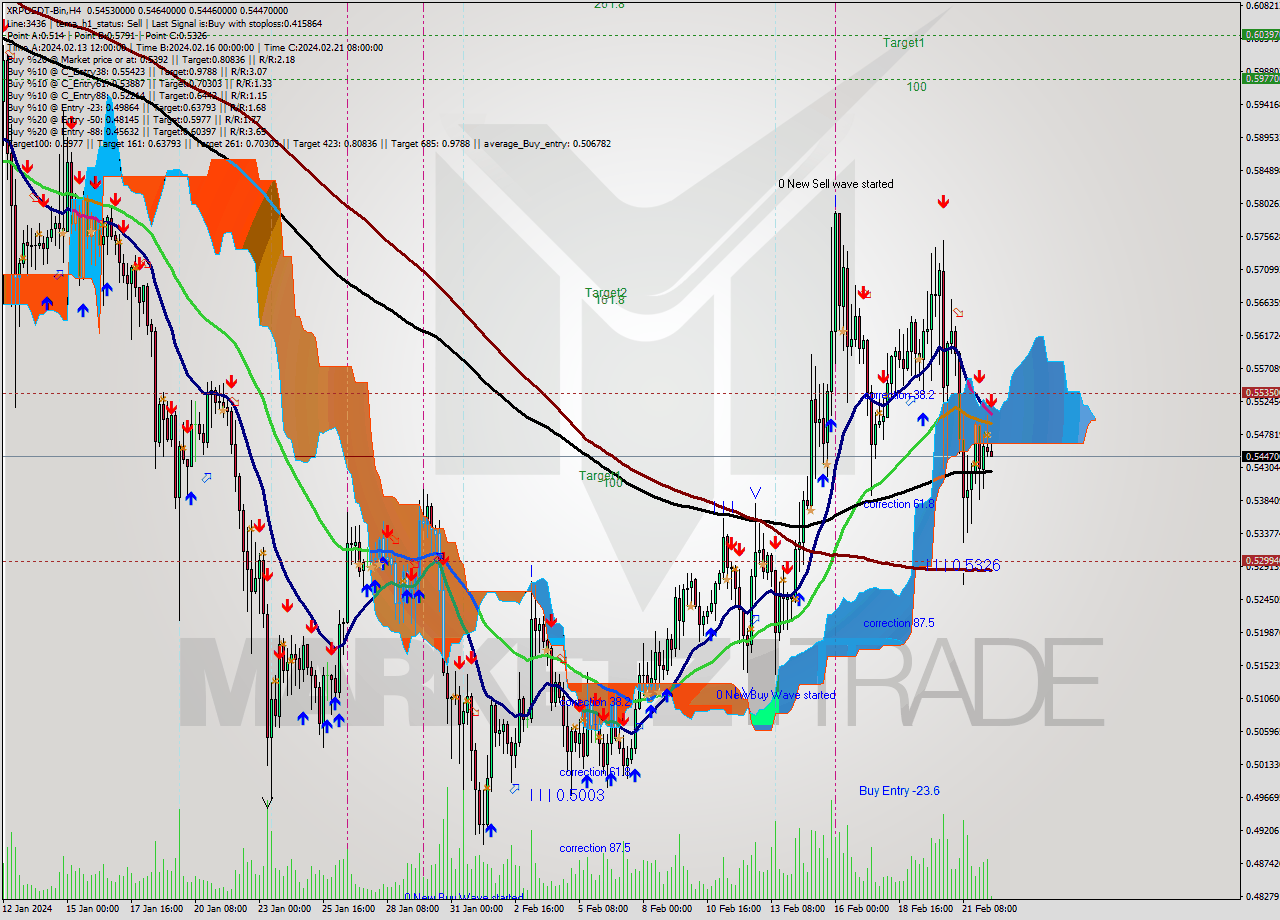1280x920 pixels.
Task: Click 'correction 61.8' label beside the black average
Action: click(899, 504)
